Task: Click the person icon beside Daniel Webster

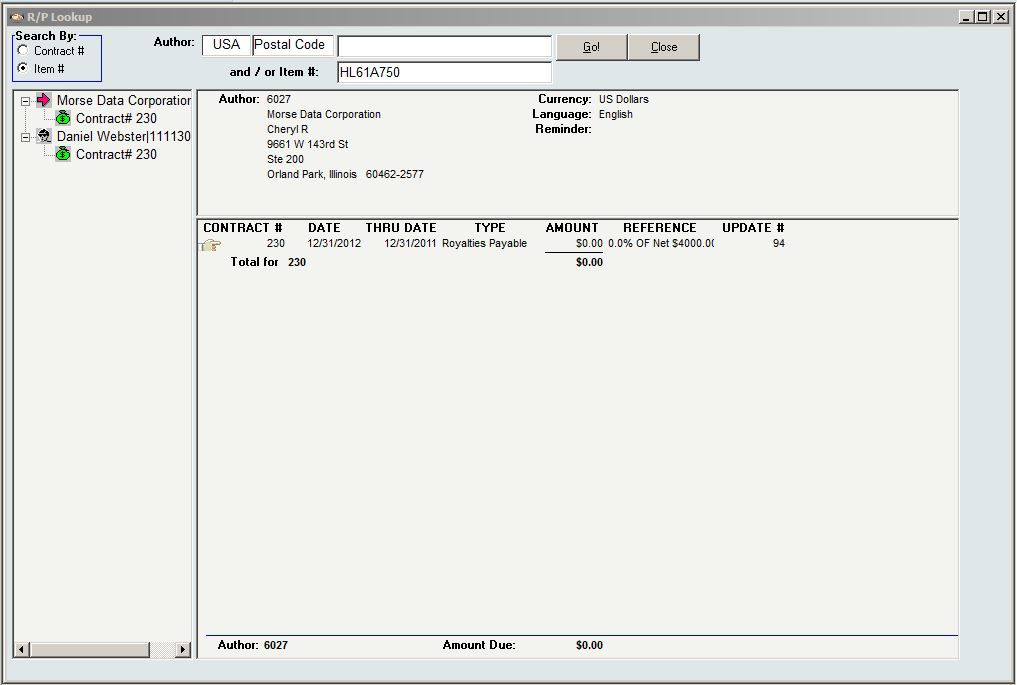Action: pos(43,136)
